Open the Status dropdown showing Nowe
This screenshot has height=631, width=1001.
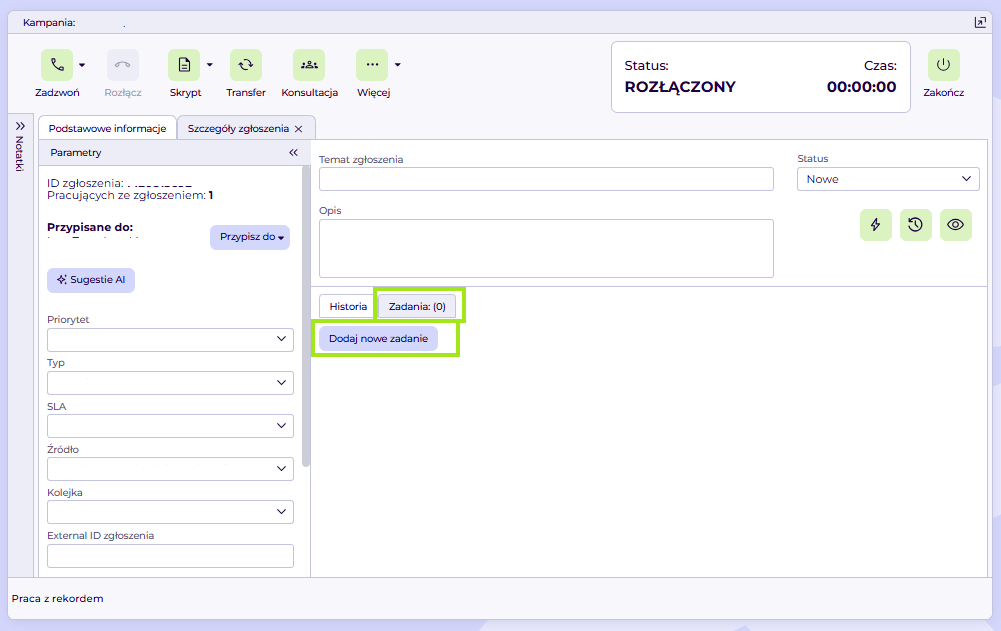(x=888, y=179)
